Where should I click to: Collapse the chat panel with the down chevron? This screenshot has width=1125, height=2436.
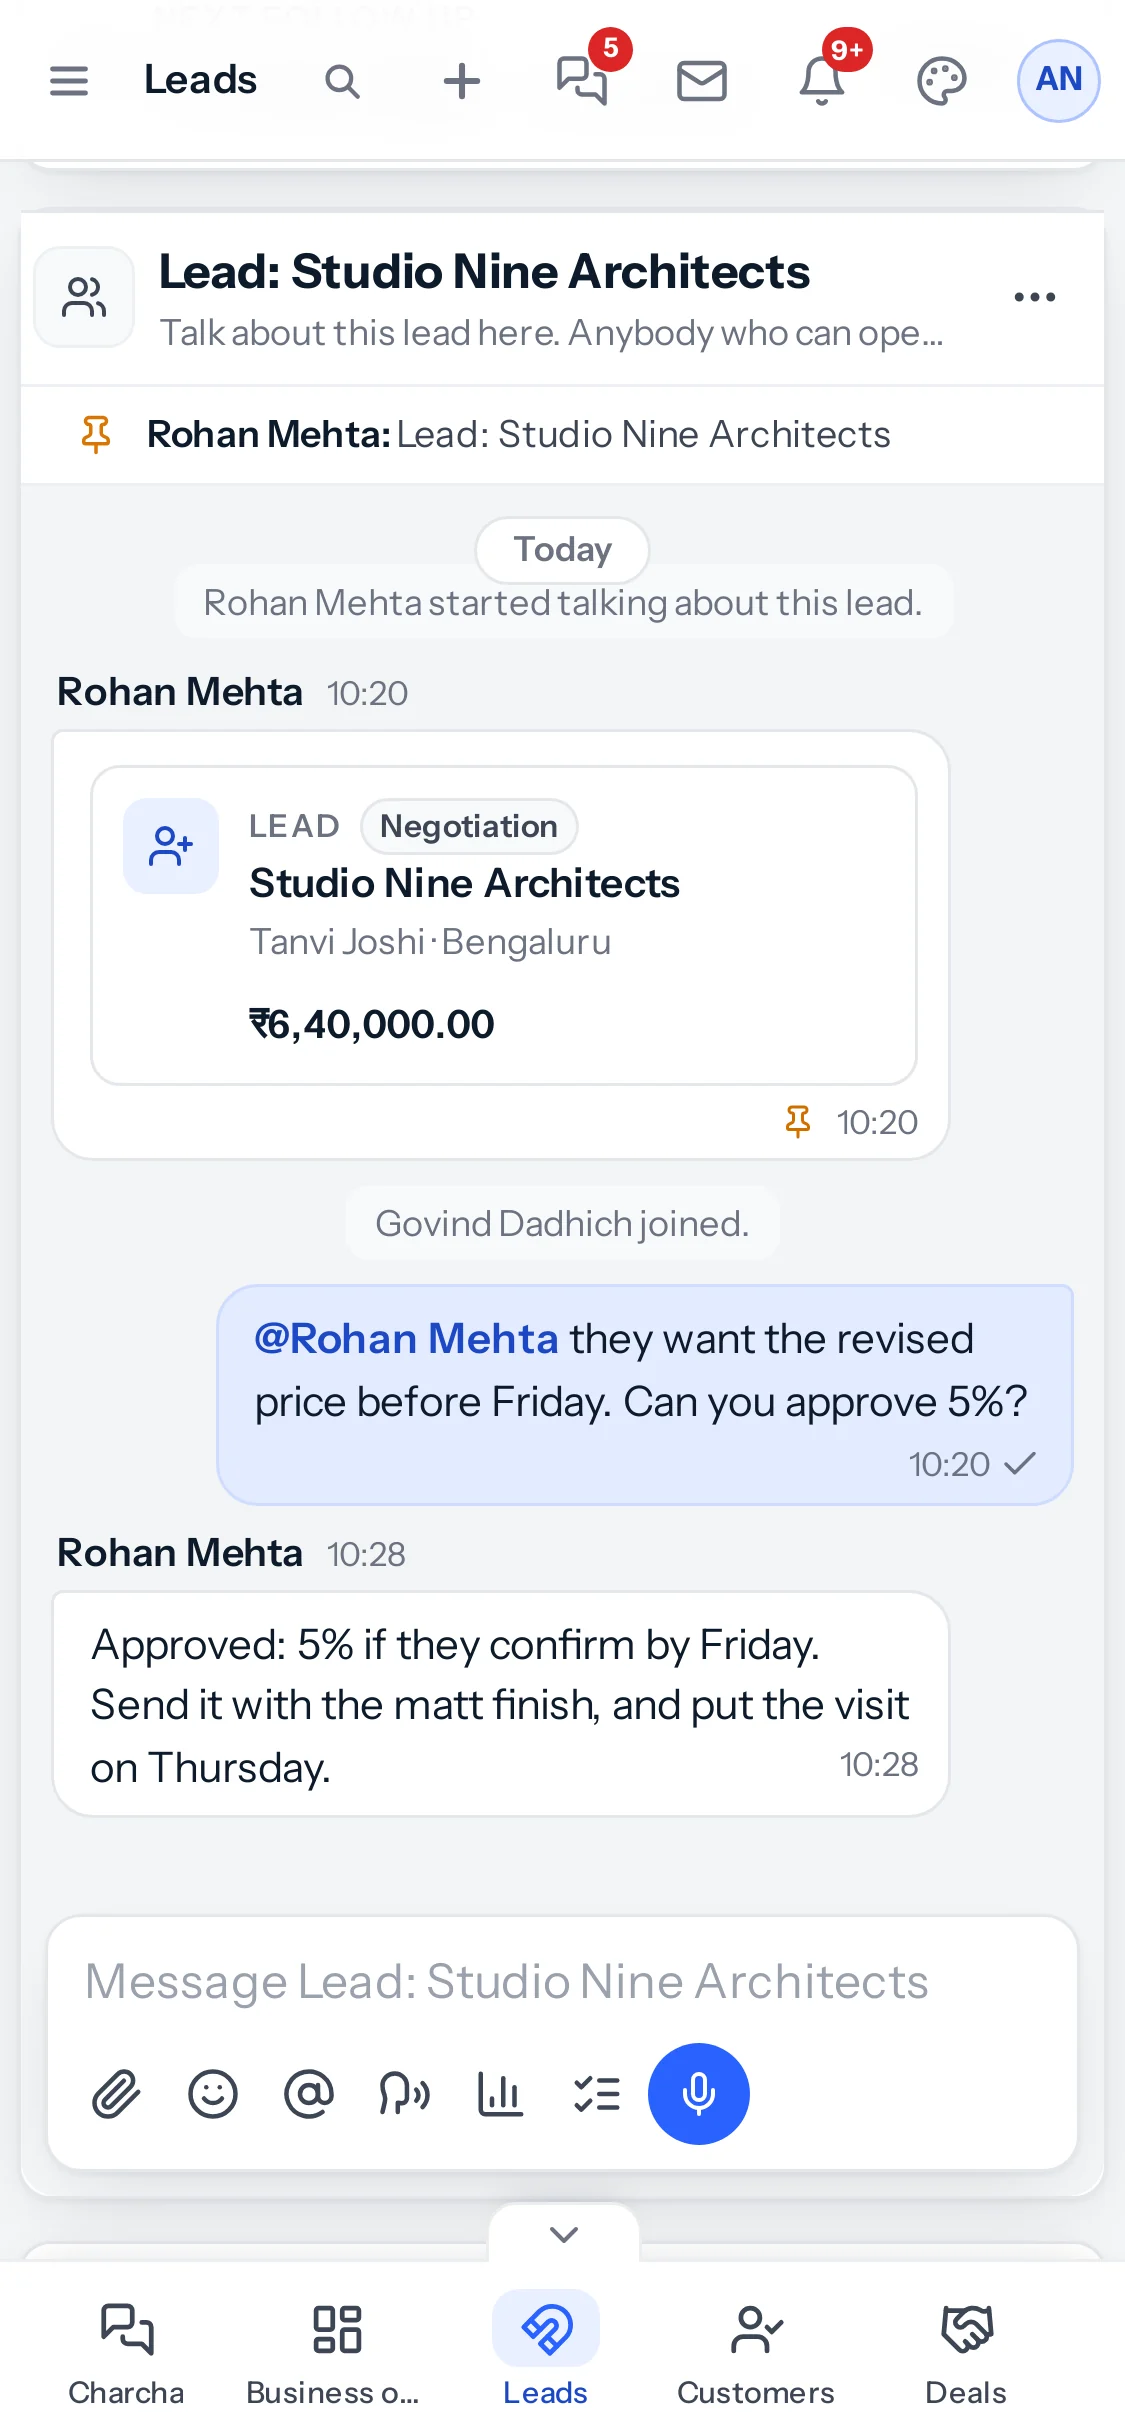click(564, 2234)
